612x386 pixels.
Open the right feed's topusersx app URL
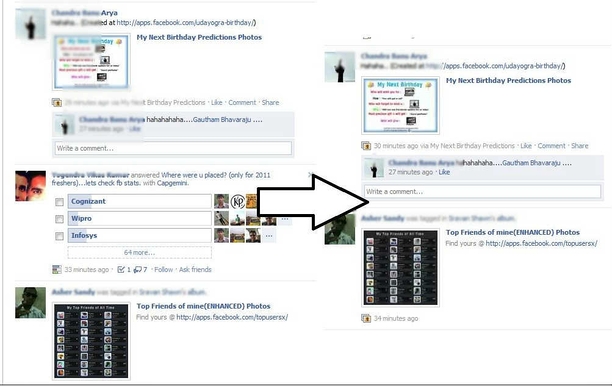541,244
